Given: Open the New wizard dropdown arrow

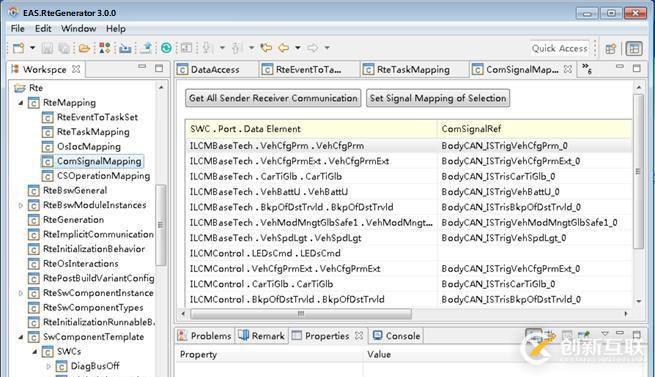Looking at the screenshot, I should (32, 48).
